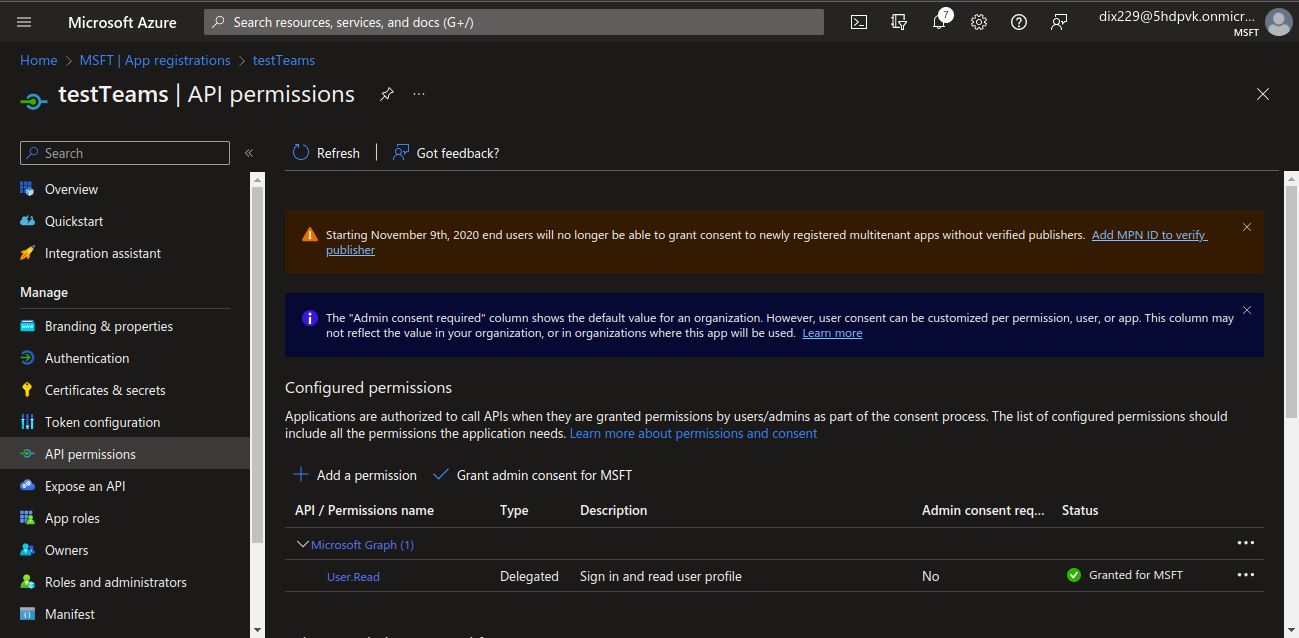Open the account avatar menu

(1278, 22)
